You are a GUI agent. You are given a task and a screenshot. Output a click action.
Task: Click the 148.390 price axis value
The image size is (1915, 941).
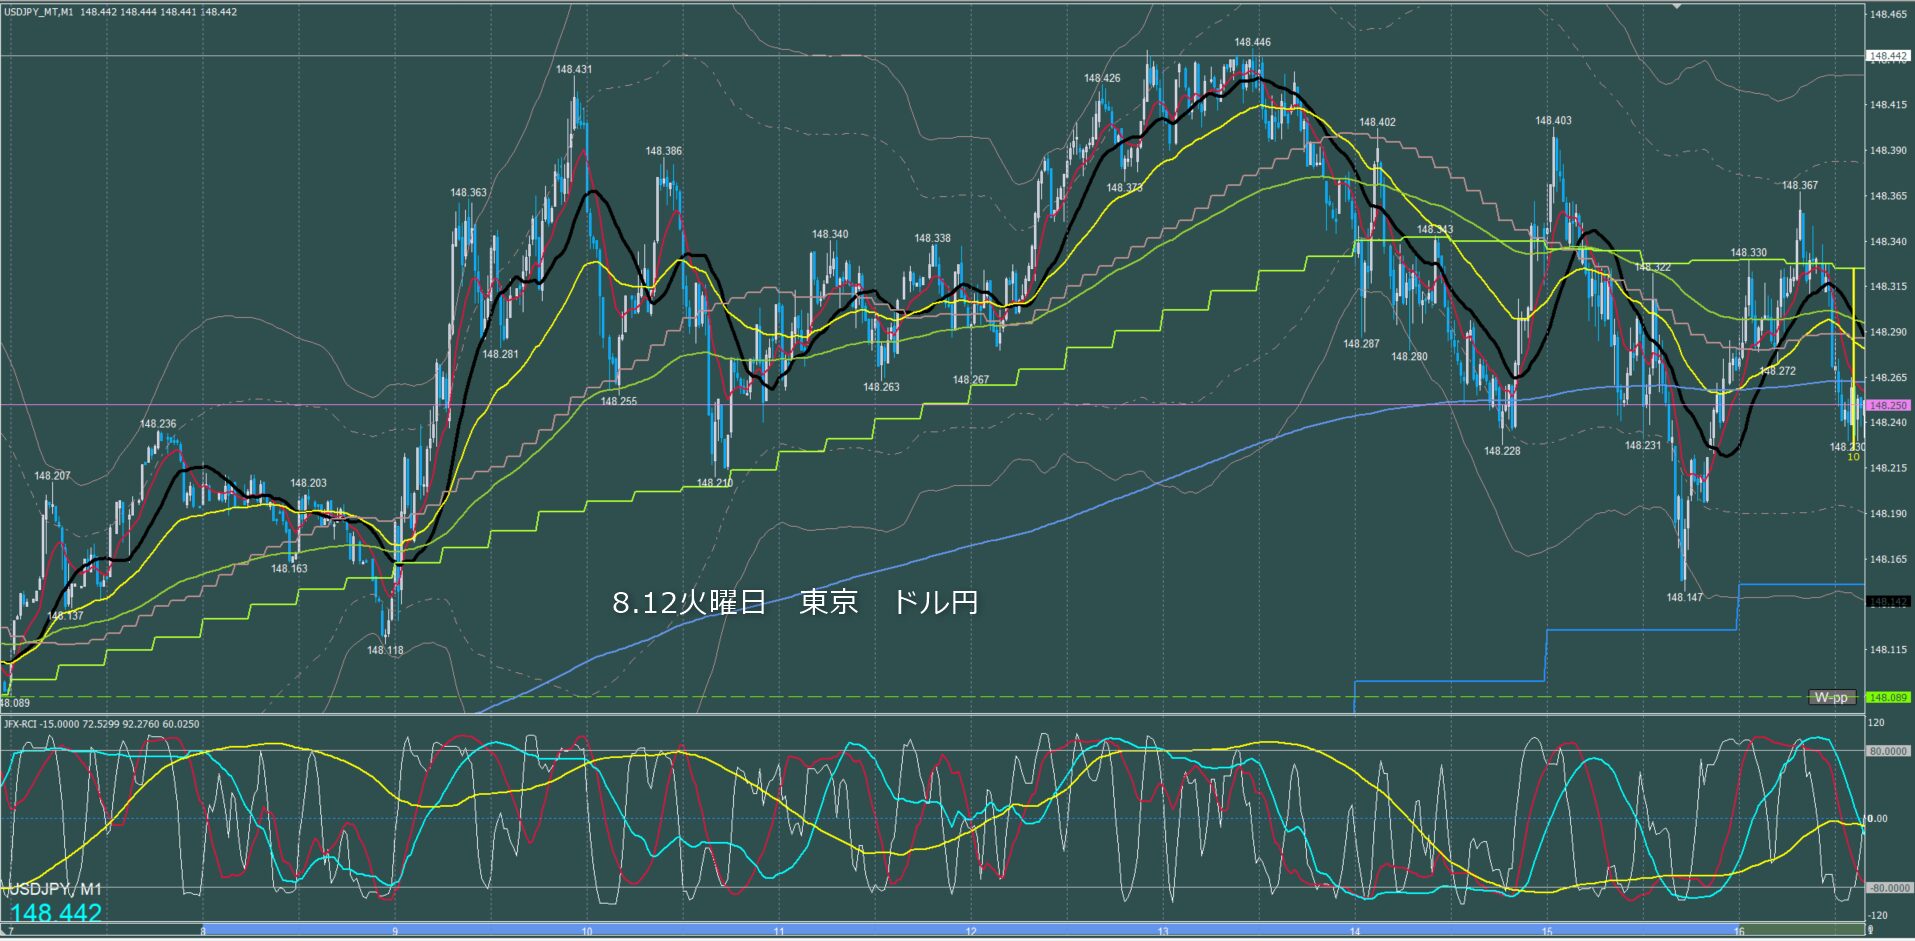tap(1888, 150)
